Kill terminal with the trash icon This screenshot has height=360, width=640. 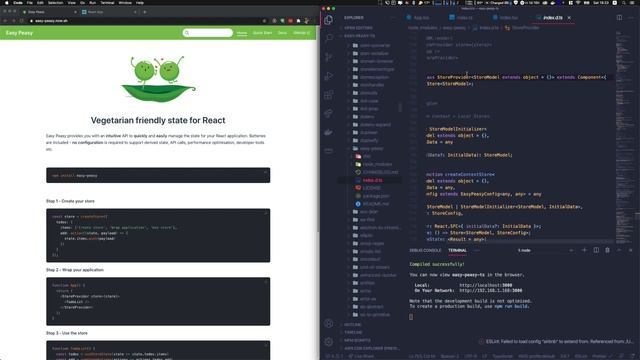coord(607,250)
